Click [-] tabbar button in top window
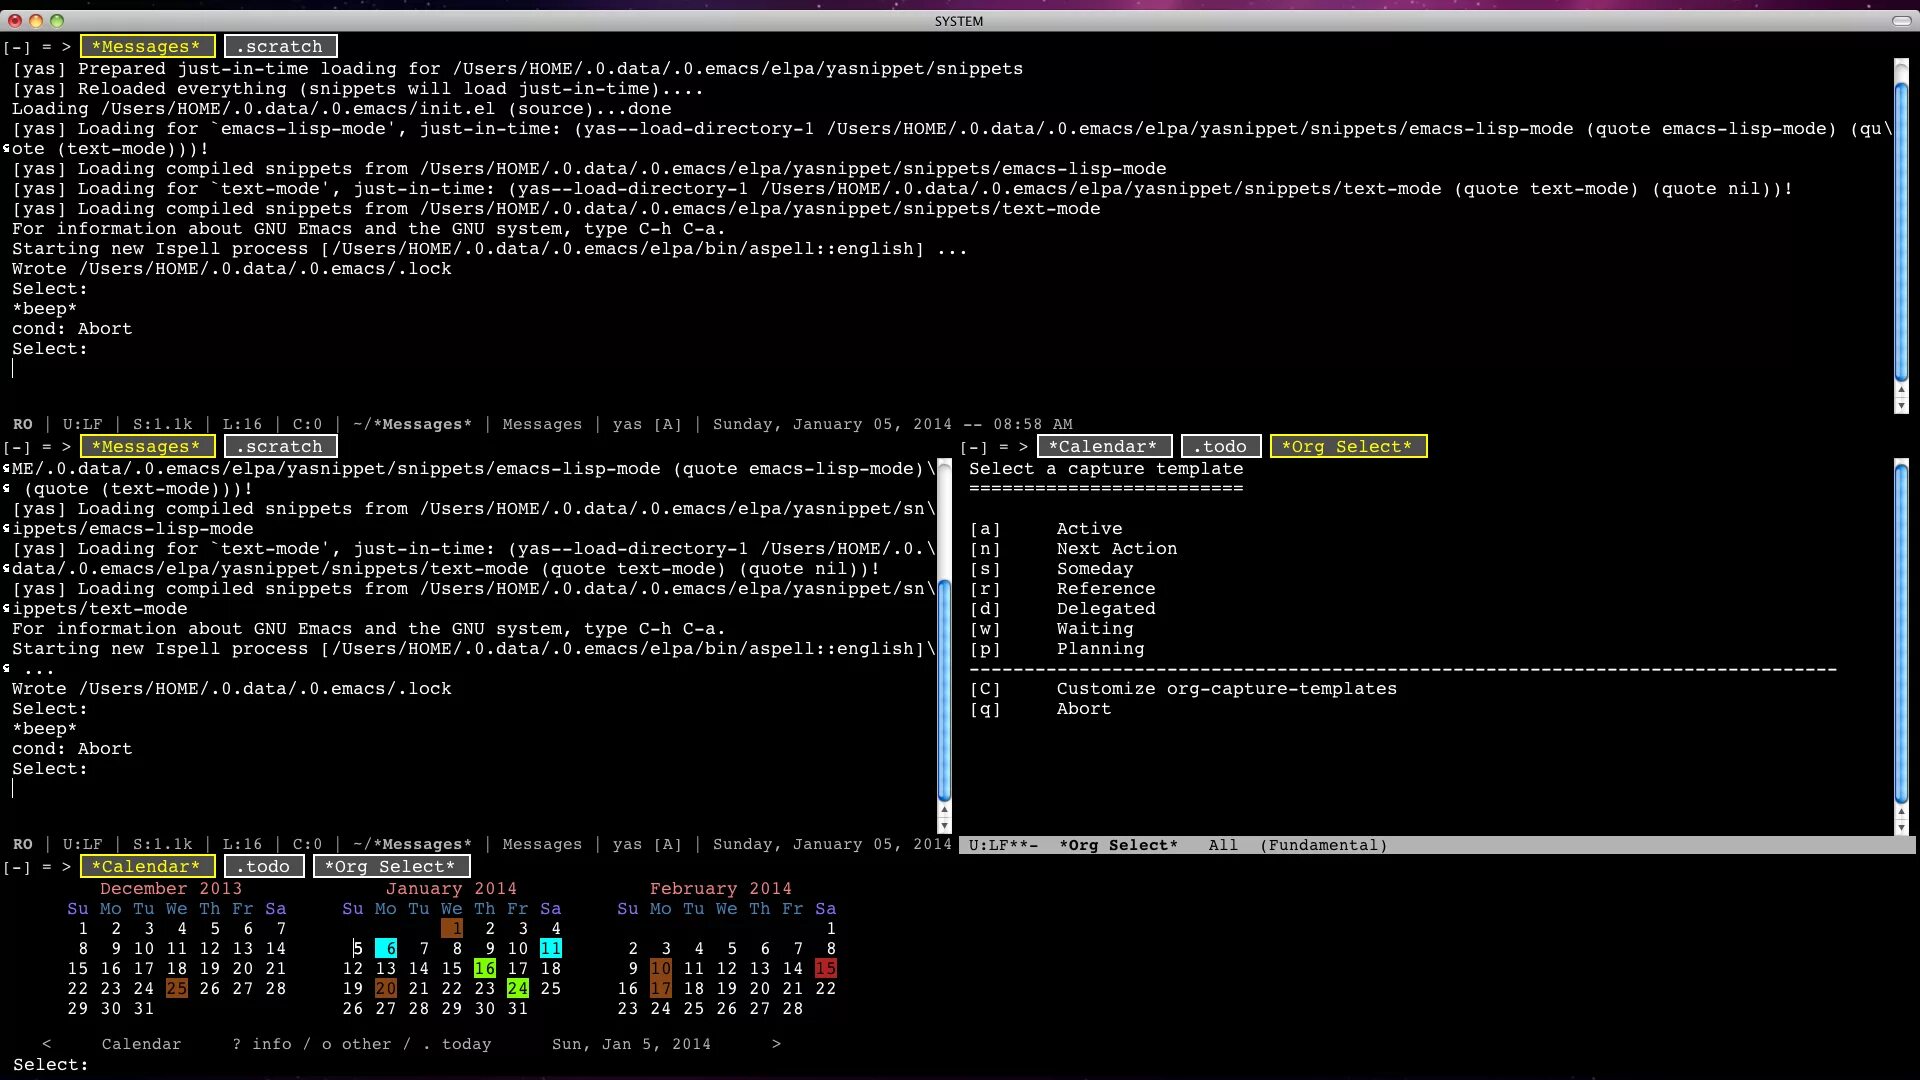 tap(16, 47)
